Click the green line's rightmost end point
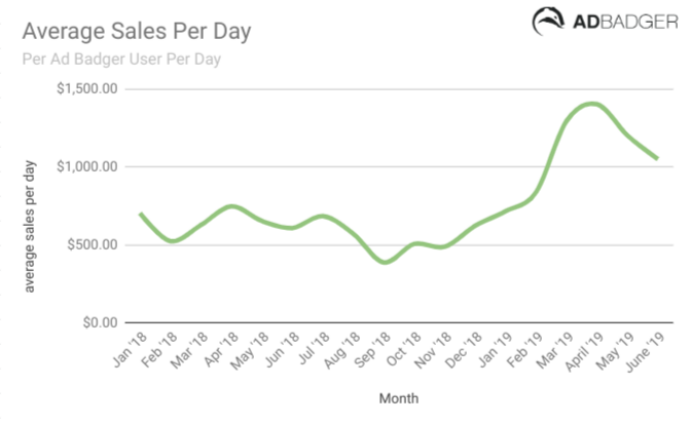 click(x=656, y=158)
